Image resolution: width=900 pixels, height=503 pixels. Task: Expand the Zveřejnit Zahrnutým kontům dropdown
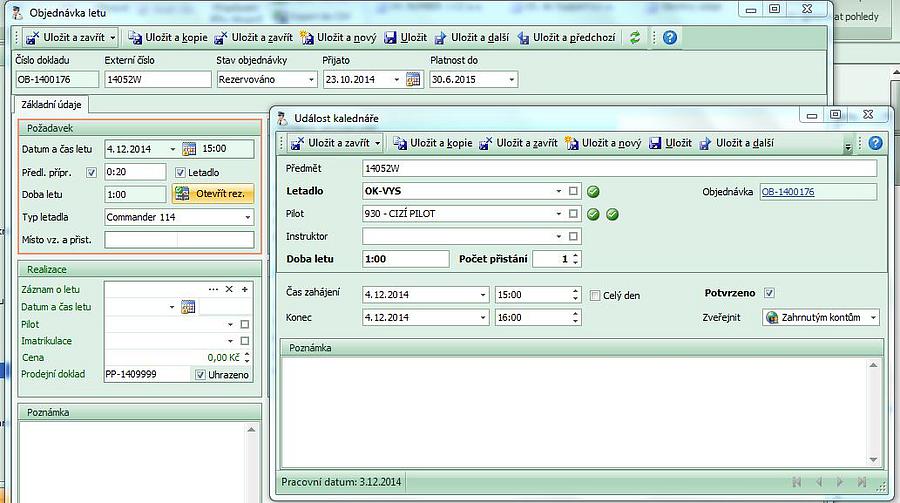tap(872, 318)
